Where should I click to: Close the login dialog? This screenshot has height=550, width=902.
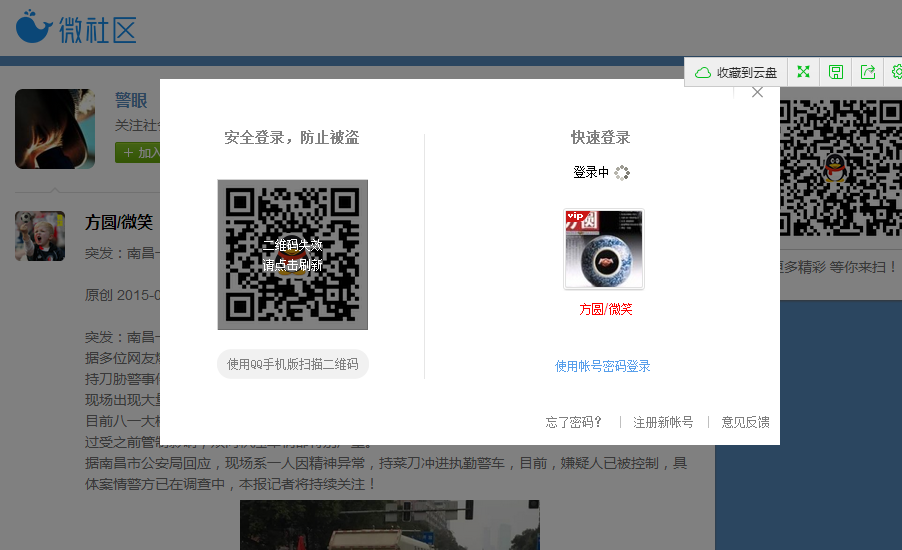point(757,93)
